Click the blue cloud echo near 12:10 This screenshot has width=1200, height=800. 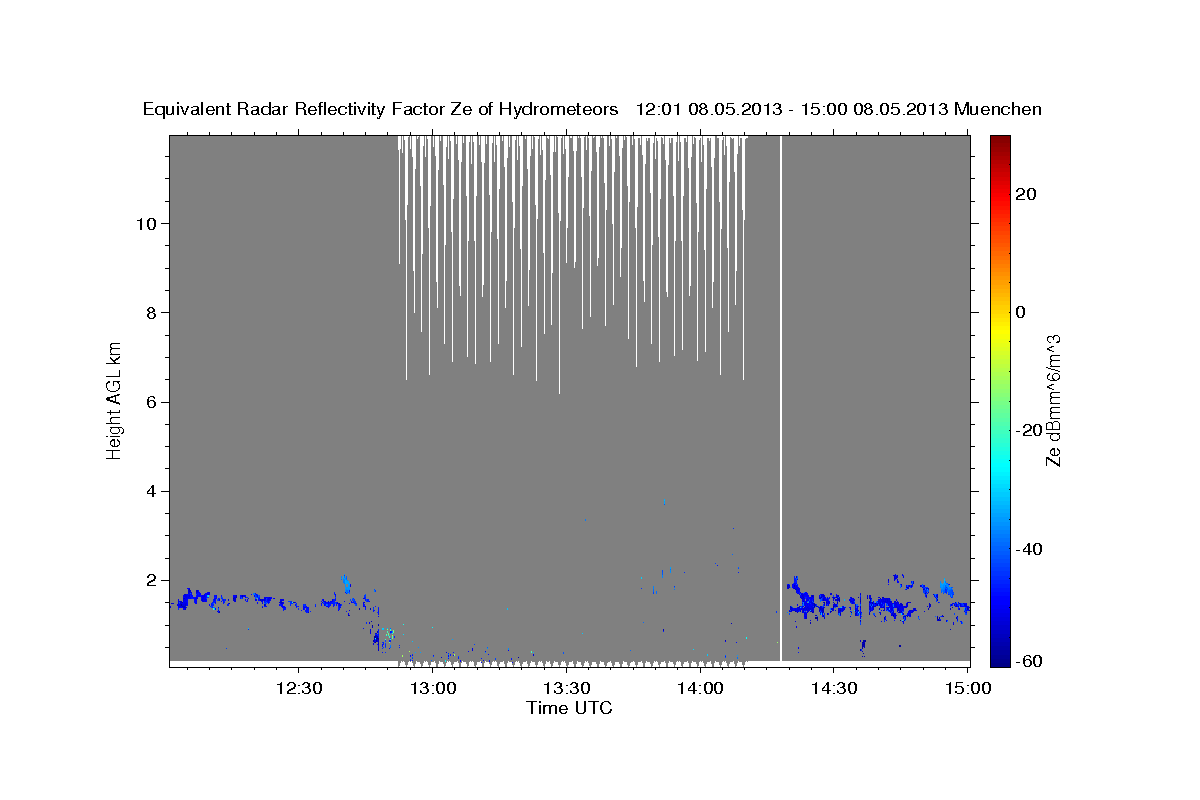(x=195, y=598)
